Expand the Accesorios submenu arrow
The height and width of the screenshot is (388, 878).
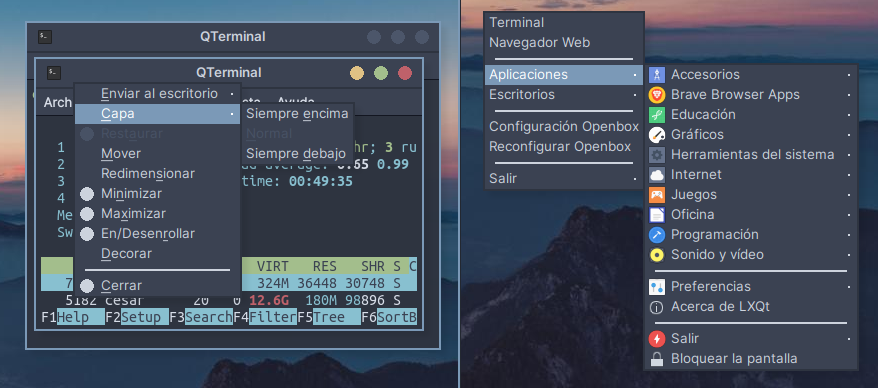coord(849,74)
